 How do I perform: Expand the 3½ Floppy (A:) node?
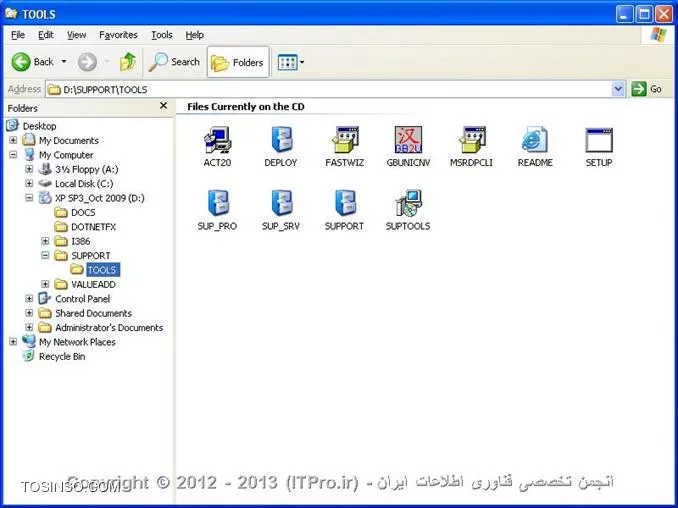click(x=29, y=169)
